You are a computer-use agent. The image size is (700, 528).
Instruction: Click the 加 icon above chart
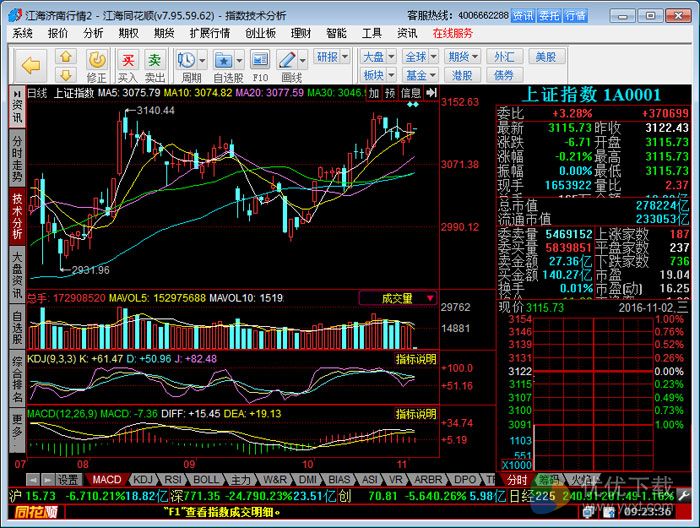[x=374, y=93]
